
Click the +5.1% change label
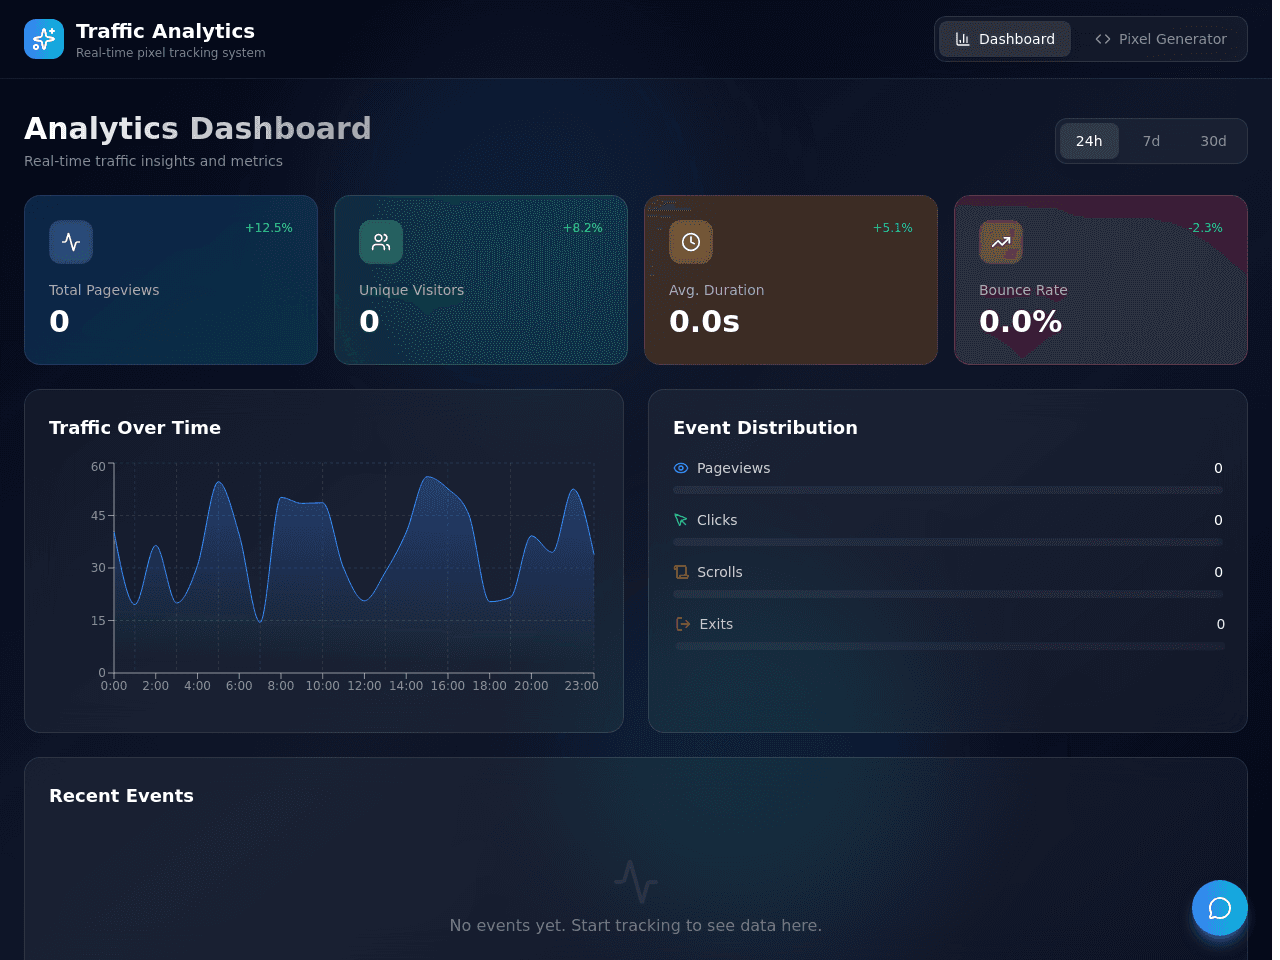coord(893,228)
